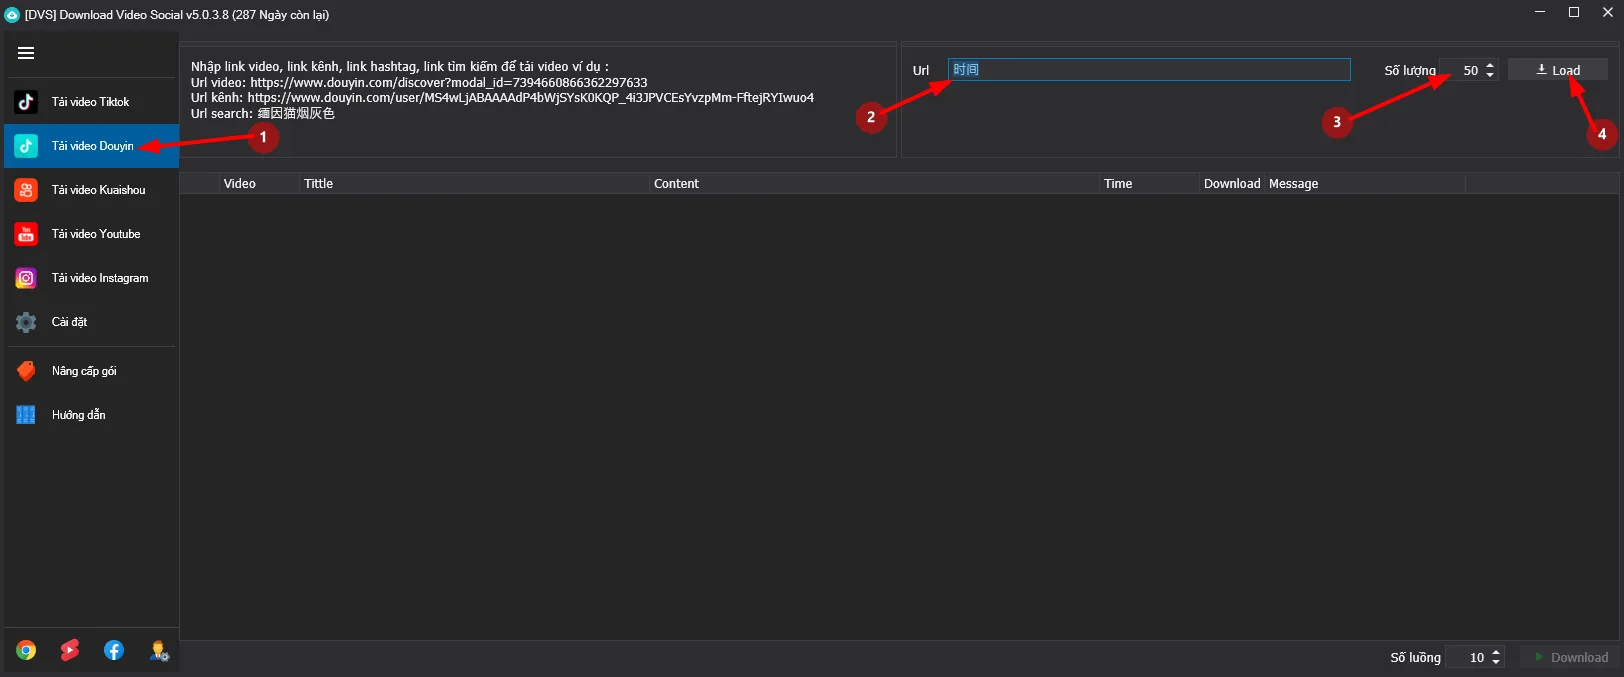1624x677 pixels.
Task: Click the settings gear icon
Action: coord(26,322)
